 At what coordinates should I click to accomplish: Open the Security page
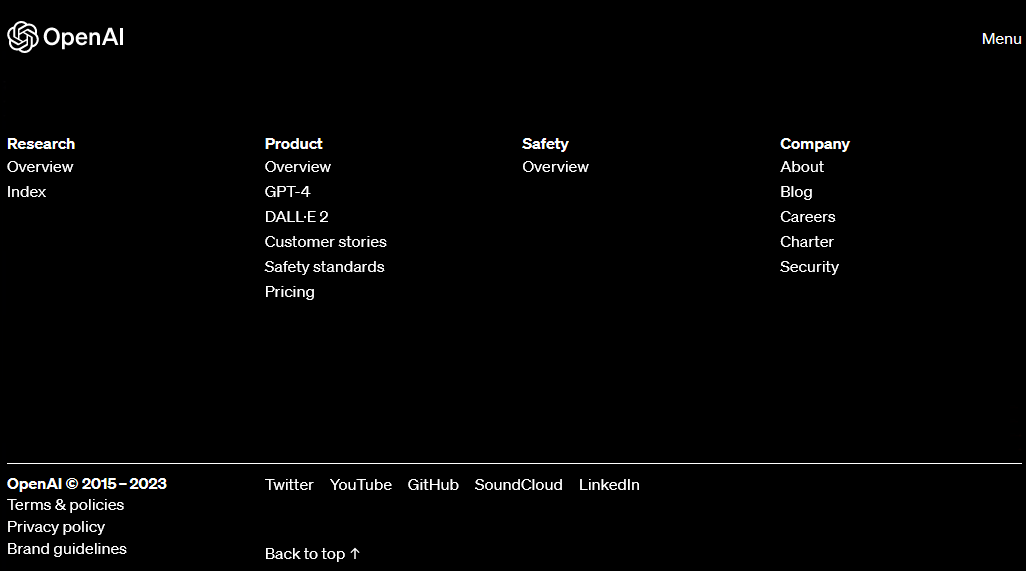809,267
